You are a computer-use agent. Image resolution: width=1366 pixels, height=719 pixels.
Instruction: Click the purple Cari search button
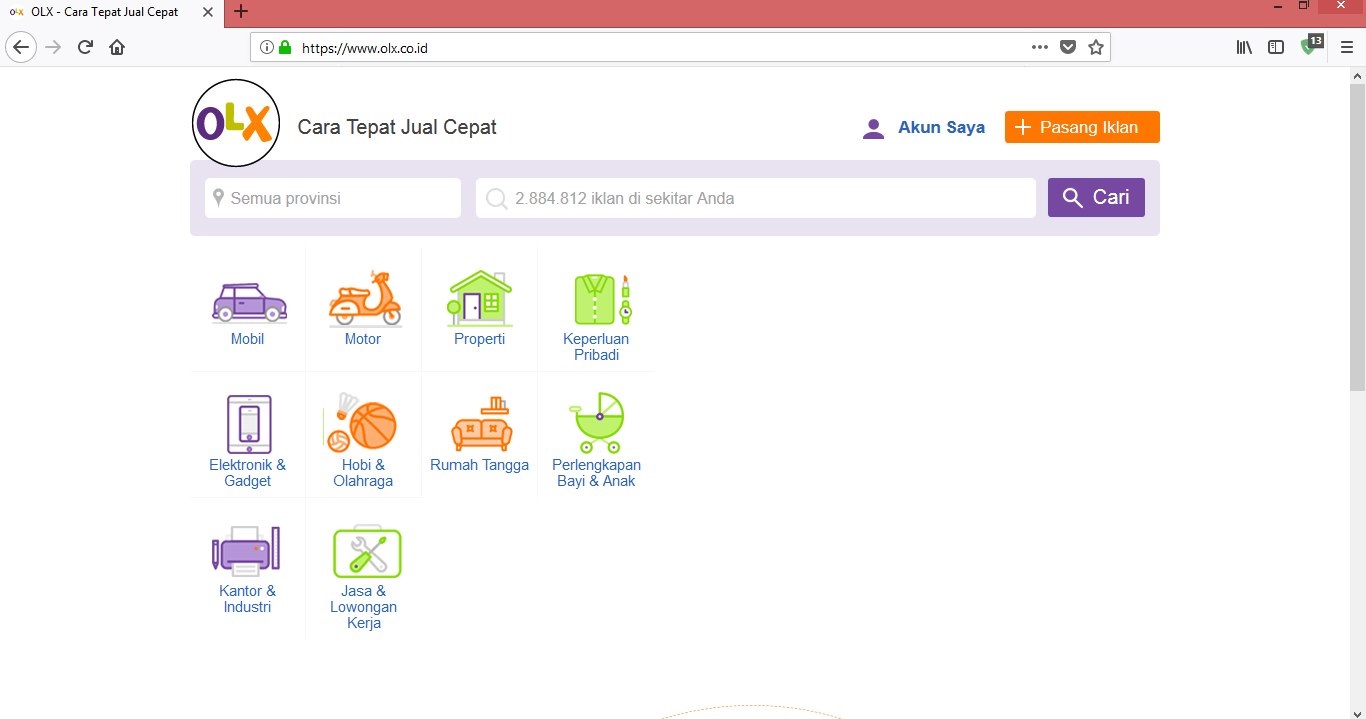click(1096, 198)
